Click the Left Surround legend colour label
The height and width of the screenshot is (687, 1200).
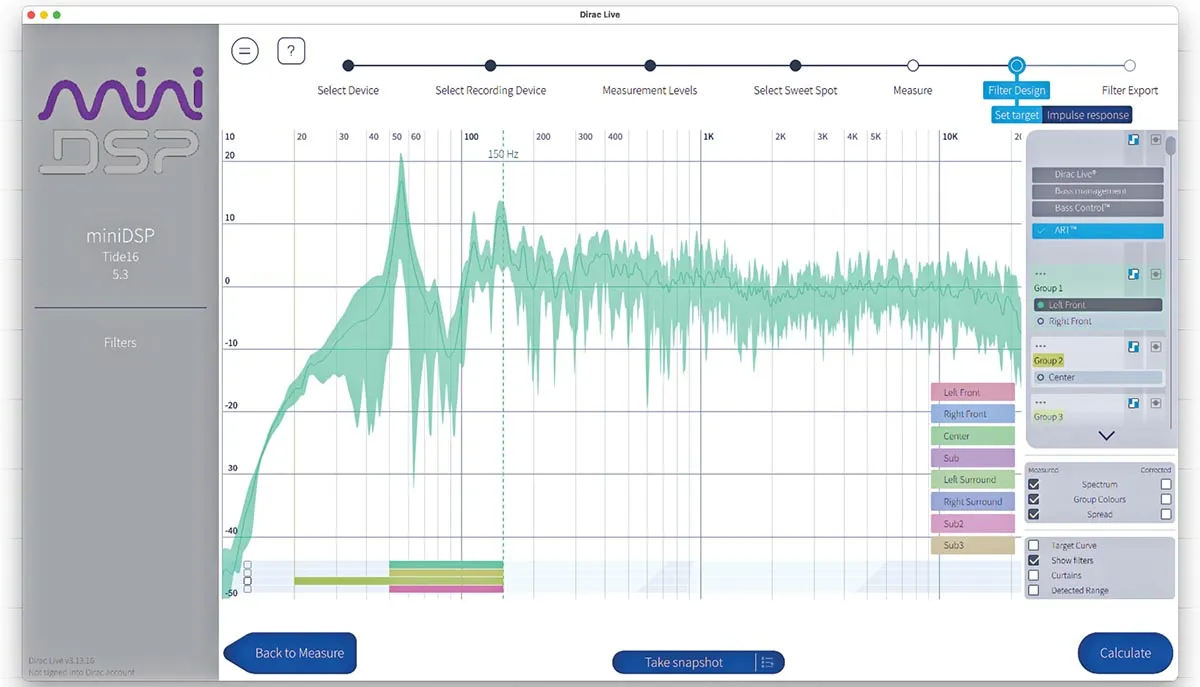tap(972, 480)
